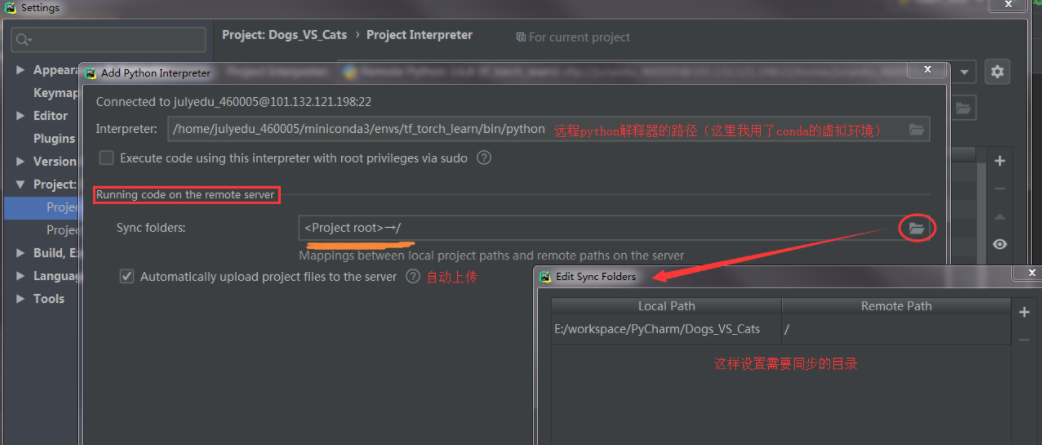
Task: Click the minus icon to uninstall package
Action: click(999, 189)
